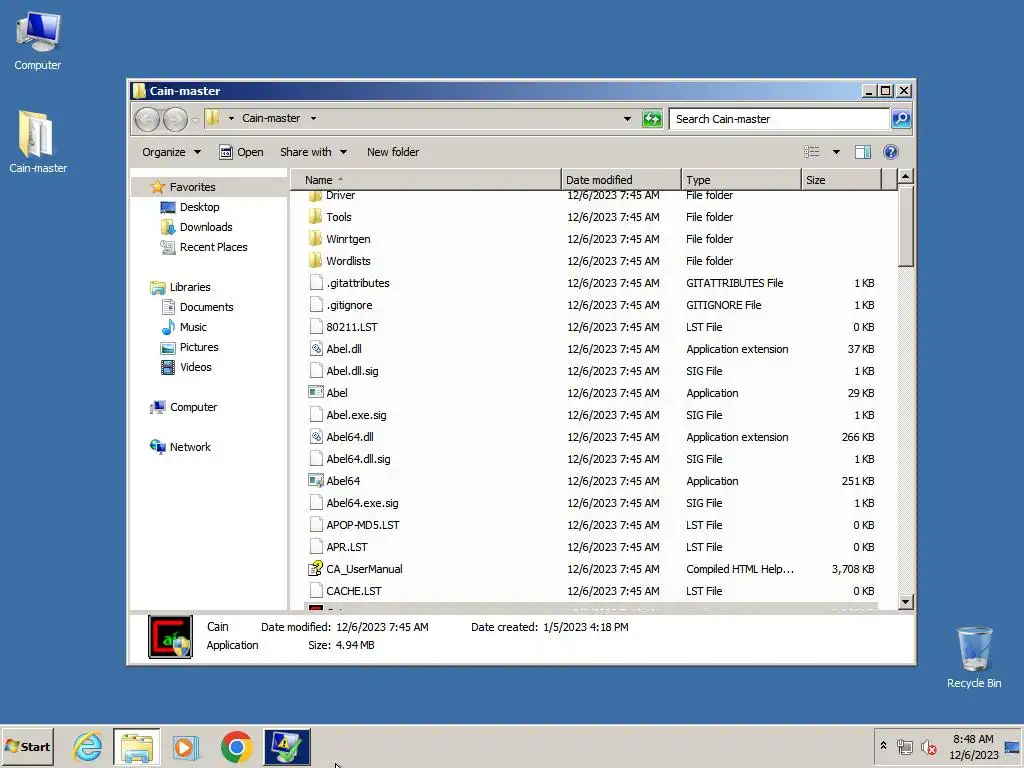Refresh the Cain-master folder view
This screenshot has width=1024, height=768.
pos(652,119)
